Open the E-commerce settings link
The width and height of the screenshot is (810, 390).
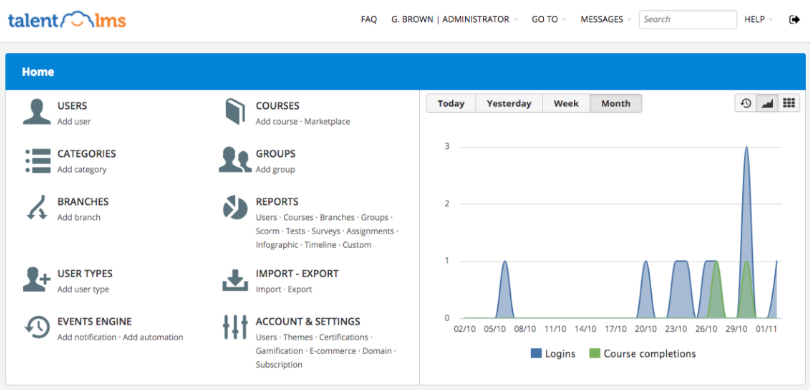[333, 351]
